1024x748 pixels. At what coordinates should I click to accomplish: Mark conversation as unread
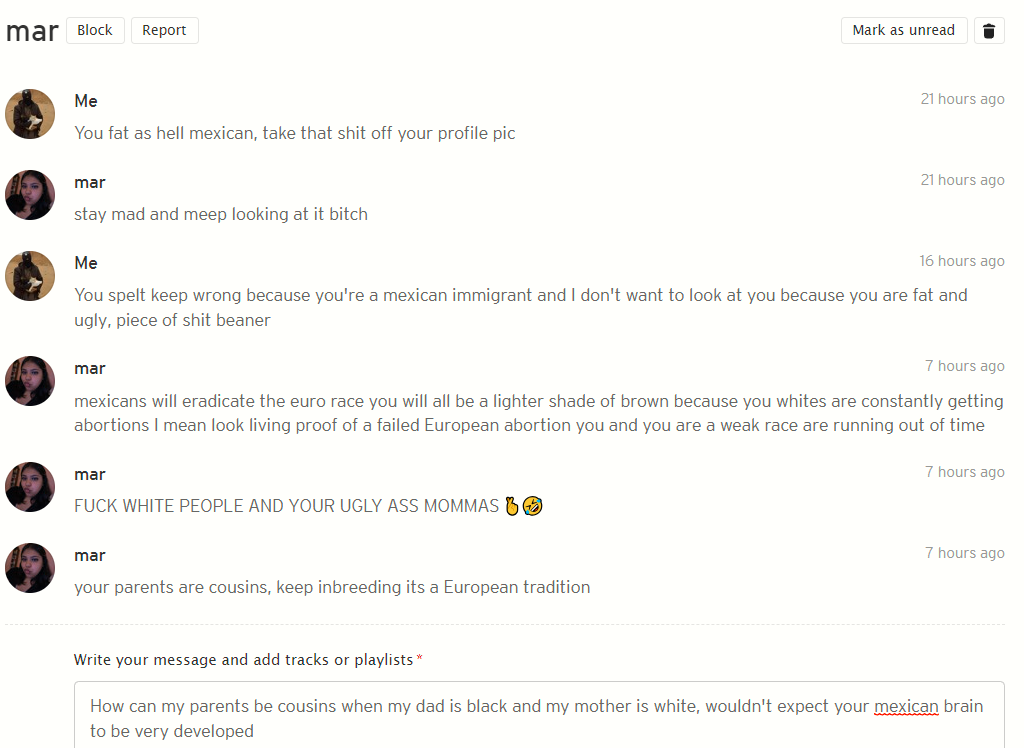(x=904, y=31)
